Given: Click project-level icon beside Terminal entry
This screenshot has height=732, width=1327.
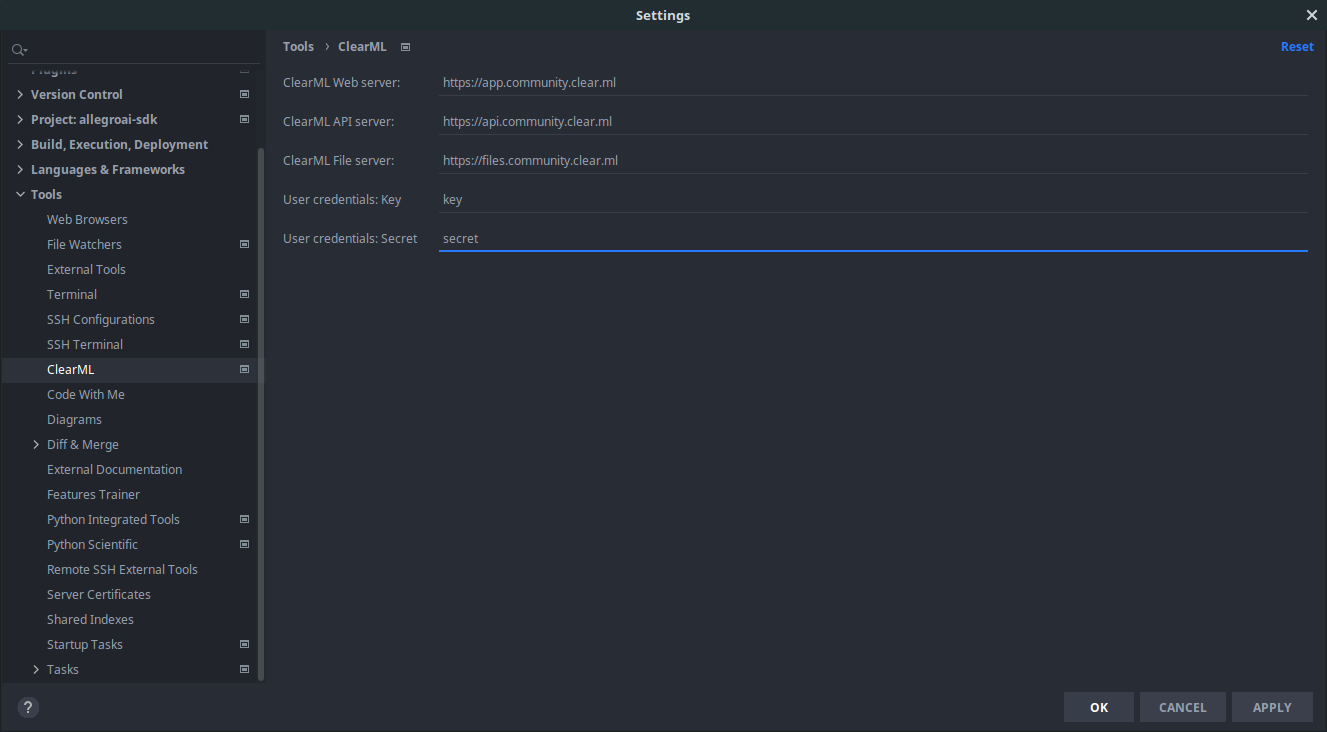Looking at the screenshot, I should [244, 294].
